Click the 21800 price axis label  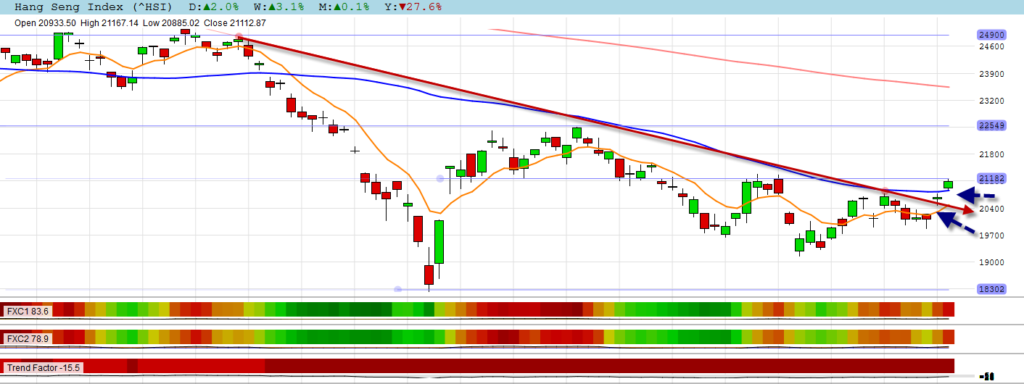click(x=991, y=155)
